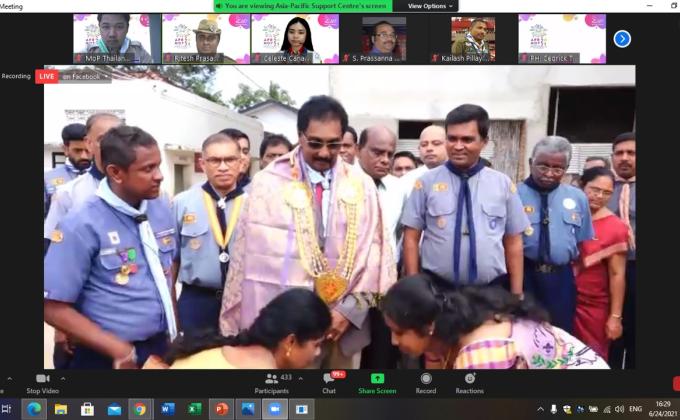This screenshot has height=420, width=680.
Task: Start recording with the Record button
Action: click(x=426, y=384)
